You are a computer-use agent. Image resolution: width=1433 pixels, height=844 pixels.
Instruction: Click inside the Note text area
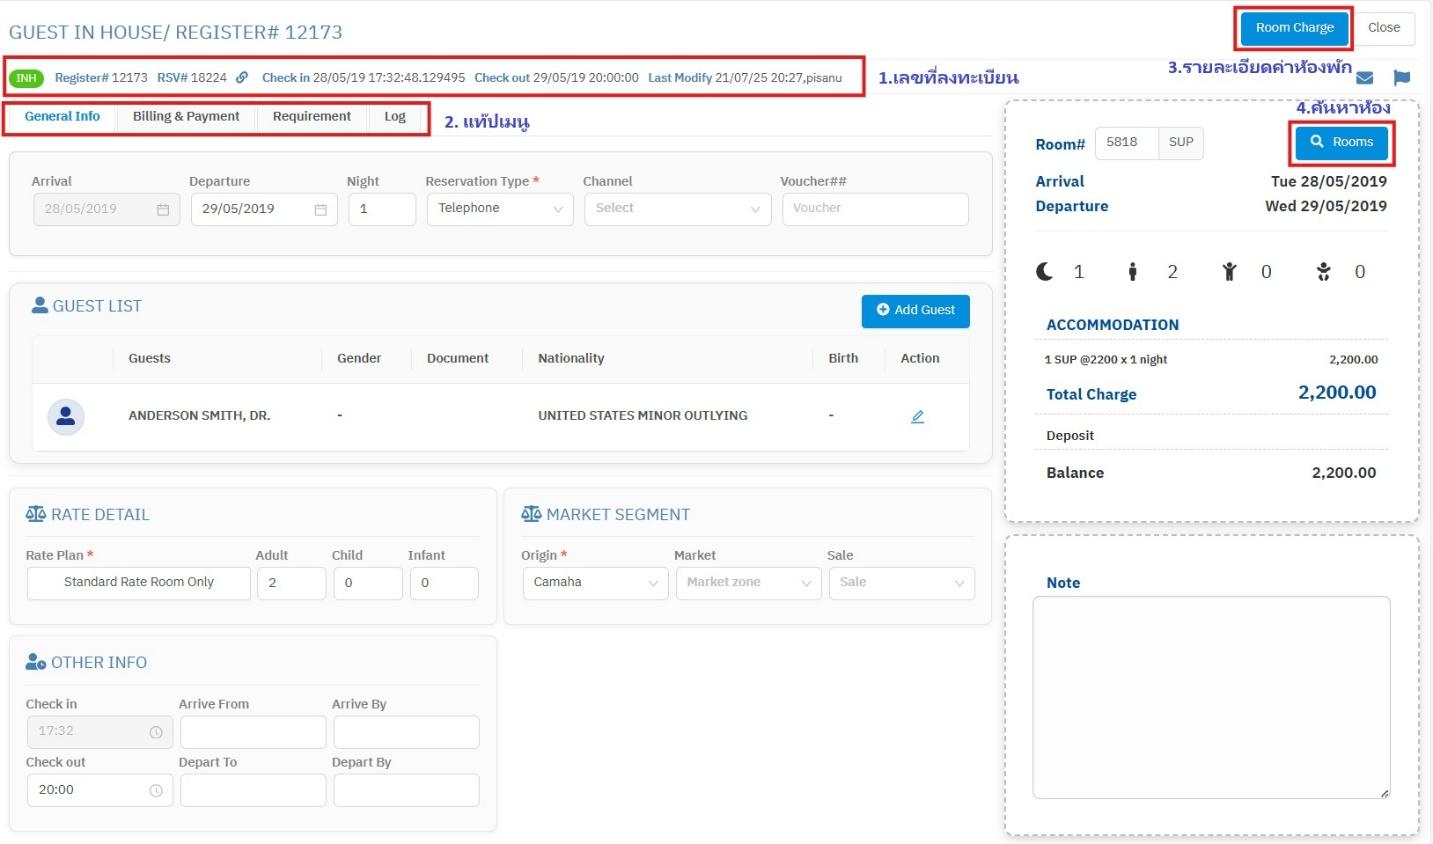point(1210,697)
